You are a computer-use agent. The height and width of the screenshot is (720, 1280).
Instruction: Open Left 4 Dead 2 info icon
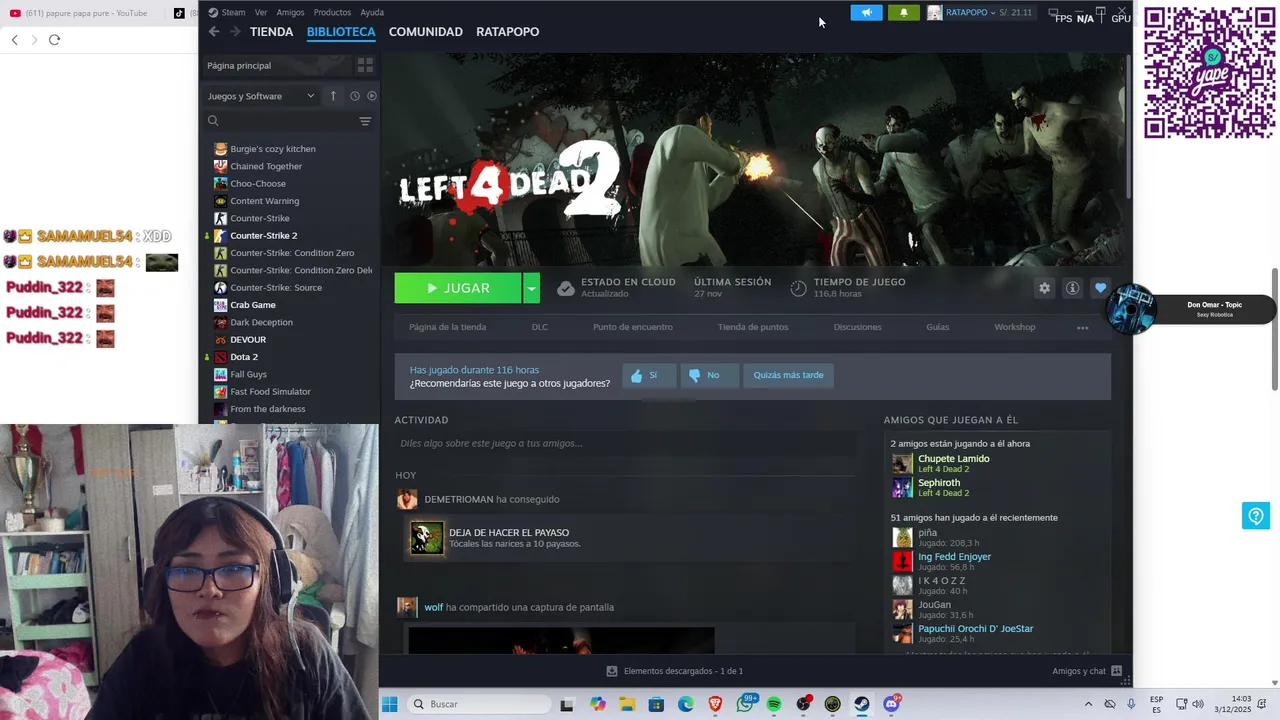click(1072, 288)
